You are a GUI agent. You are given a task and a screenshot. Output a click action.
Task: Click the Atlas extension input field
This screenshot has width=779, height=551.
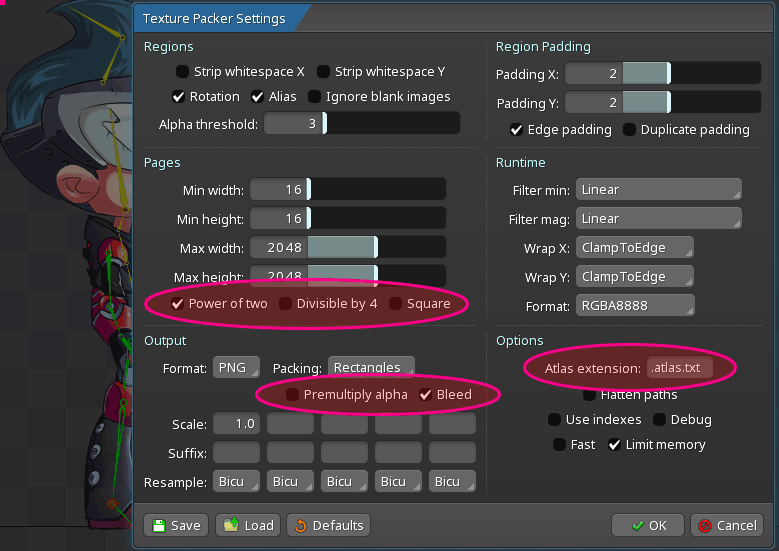(x=680, y=368)
